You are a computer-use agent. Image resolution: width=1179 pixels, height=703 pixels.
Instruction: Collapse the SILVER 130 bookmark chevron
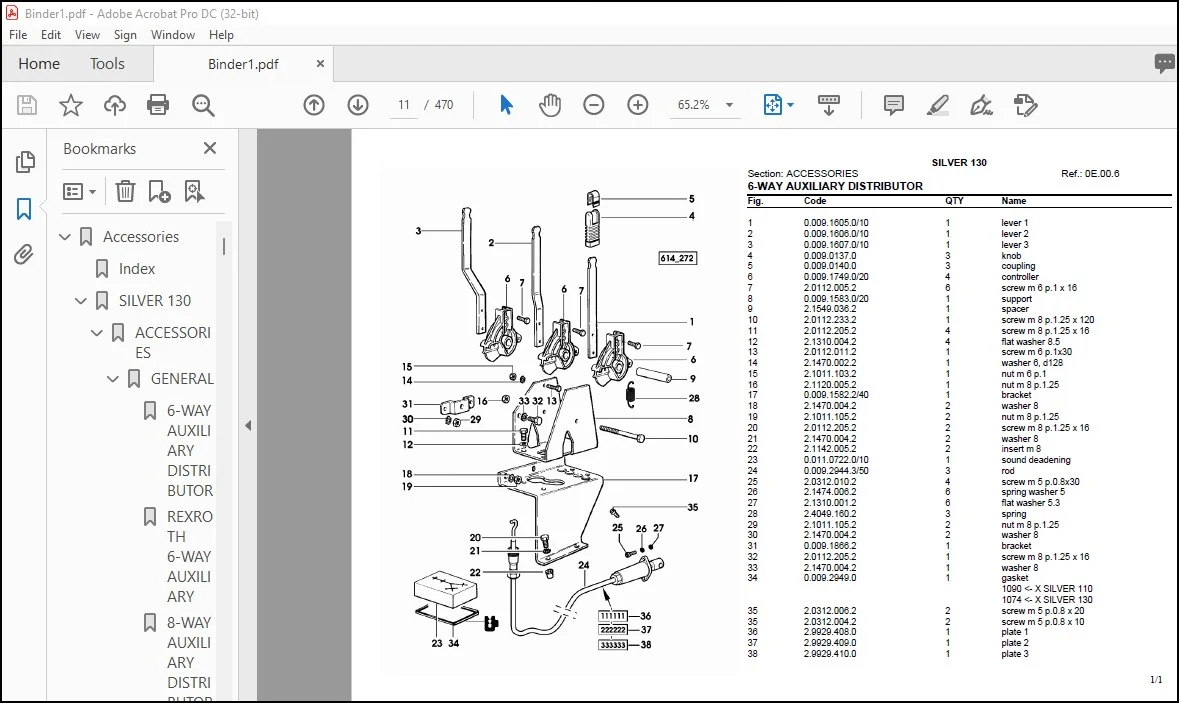80,301
